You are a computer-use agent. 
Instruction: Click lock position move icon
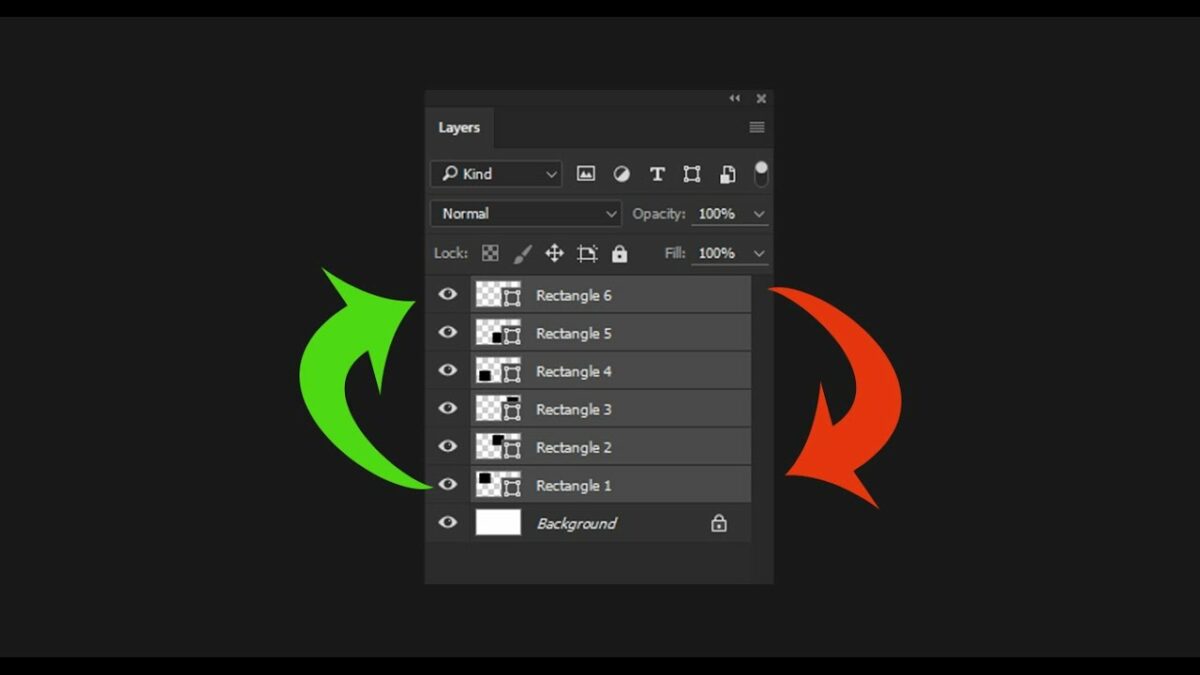point(554,254)
